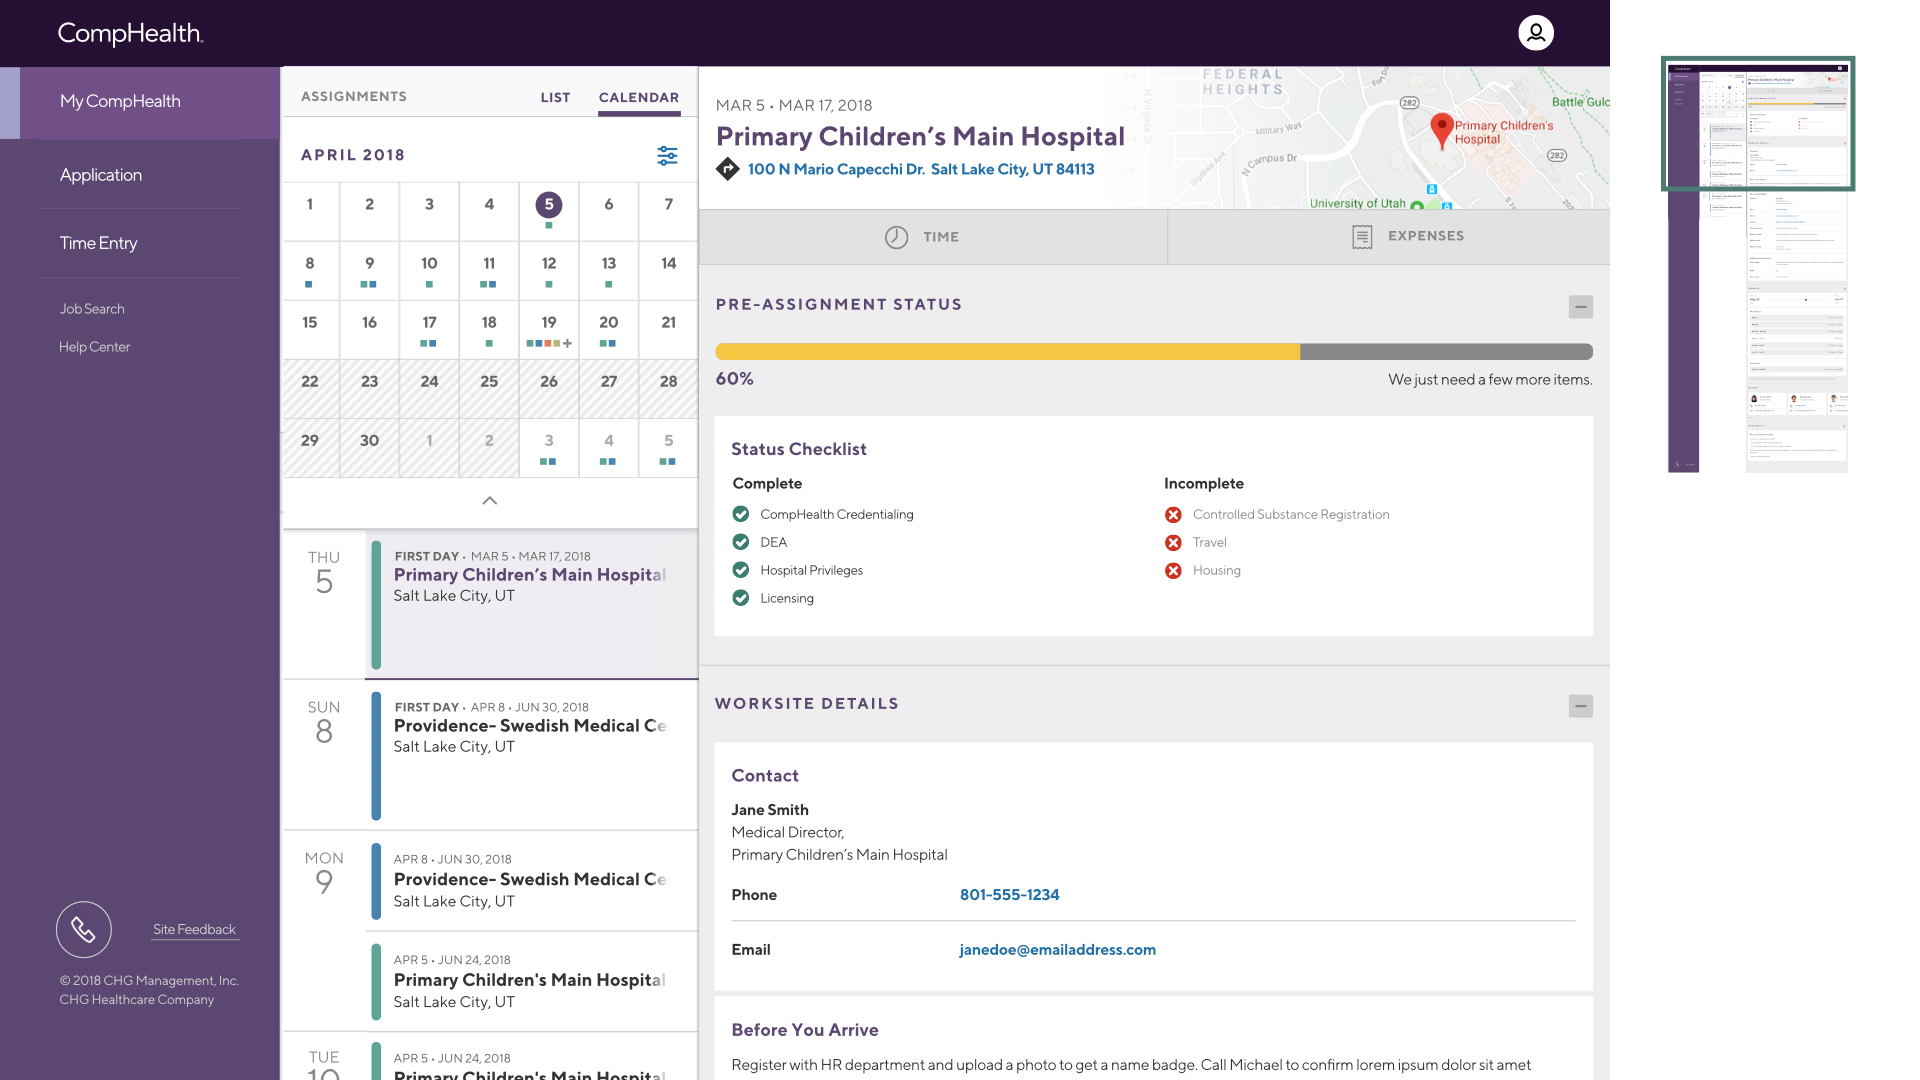The height and width of the screenshot is (1080, 1920).
Task: Click the red map pin for Primary Children's Hospital
Action: [x=1441, y=131]
